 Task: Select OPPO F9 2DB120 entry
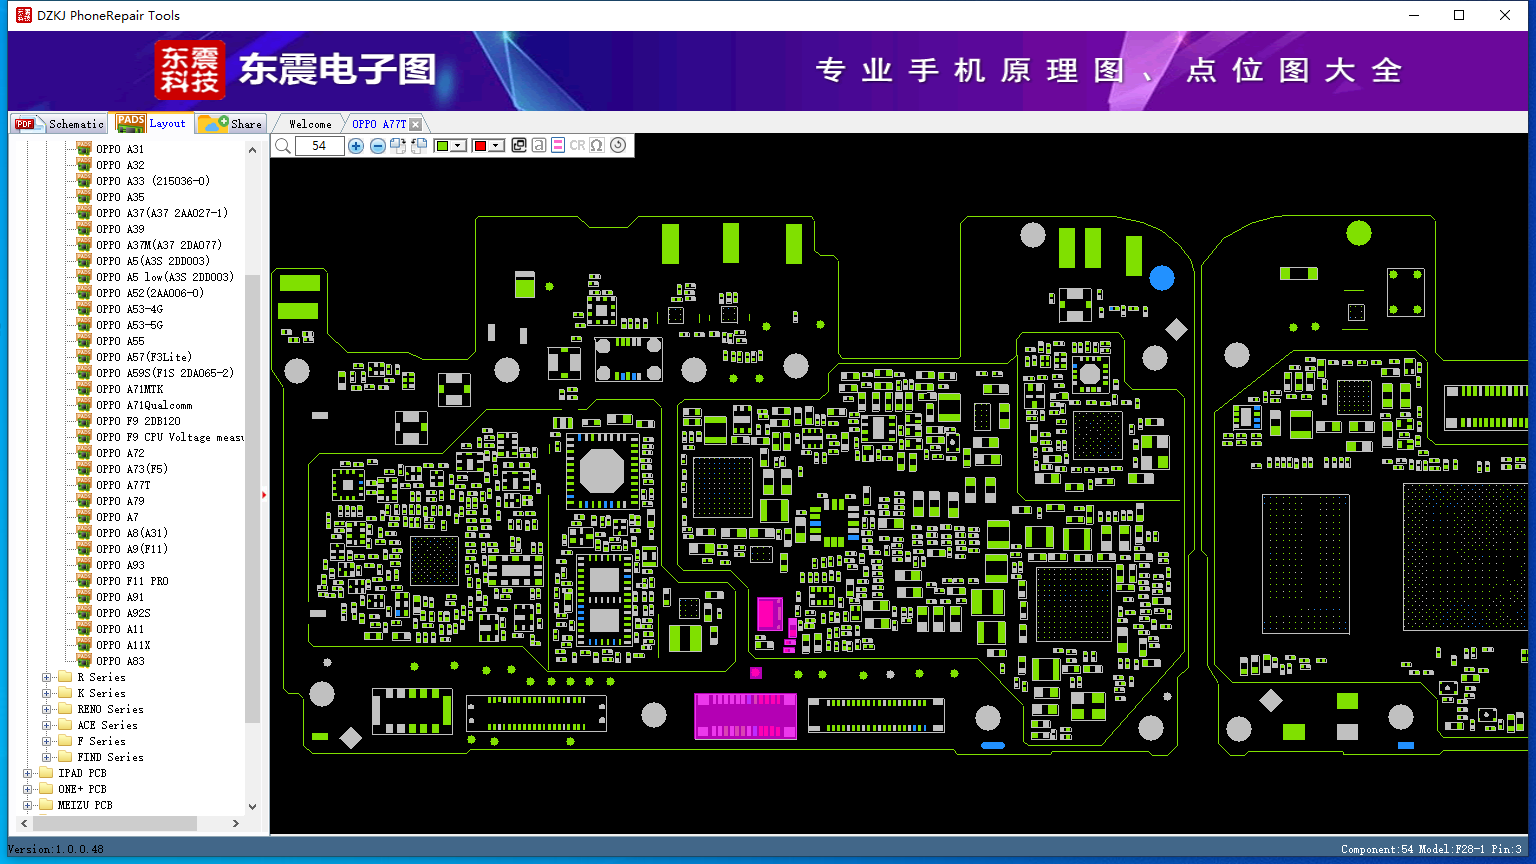(x=139, y=421)
